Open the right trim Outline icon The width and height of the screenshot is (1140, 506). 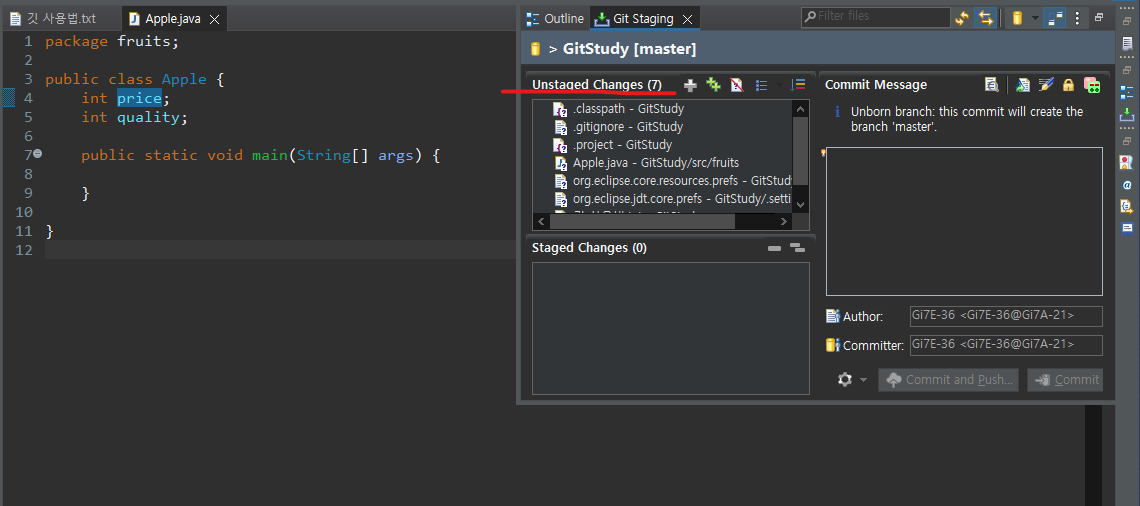tap(1127, 92)
